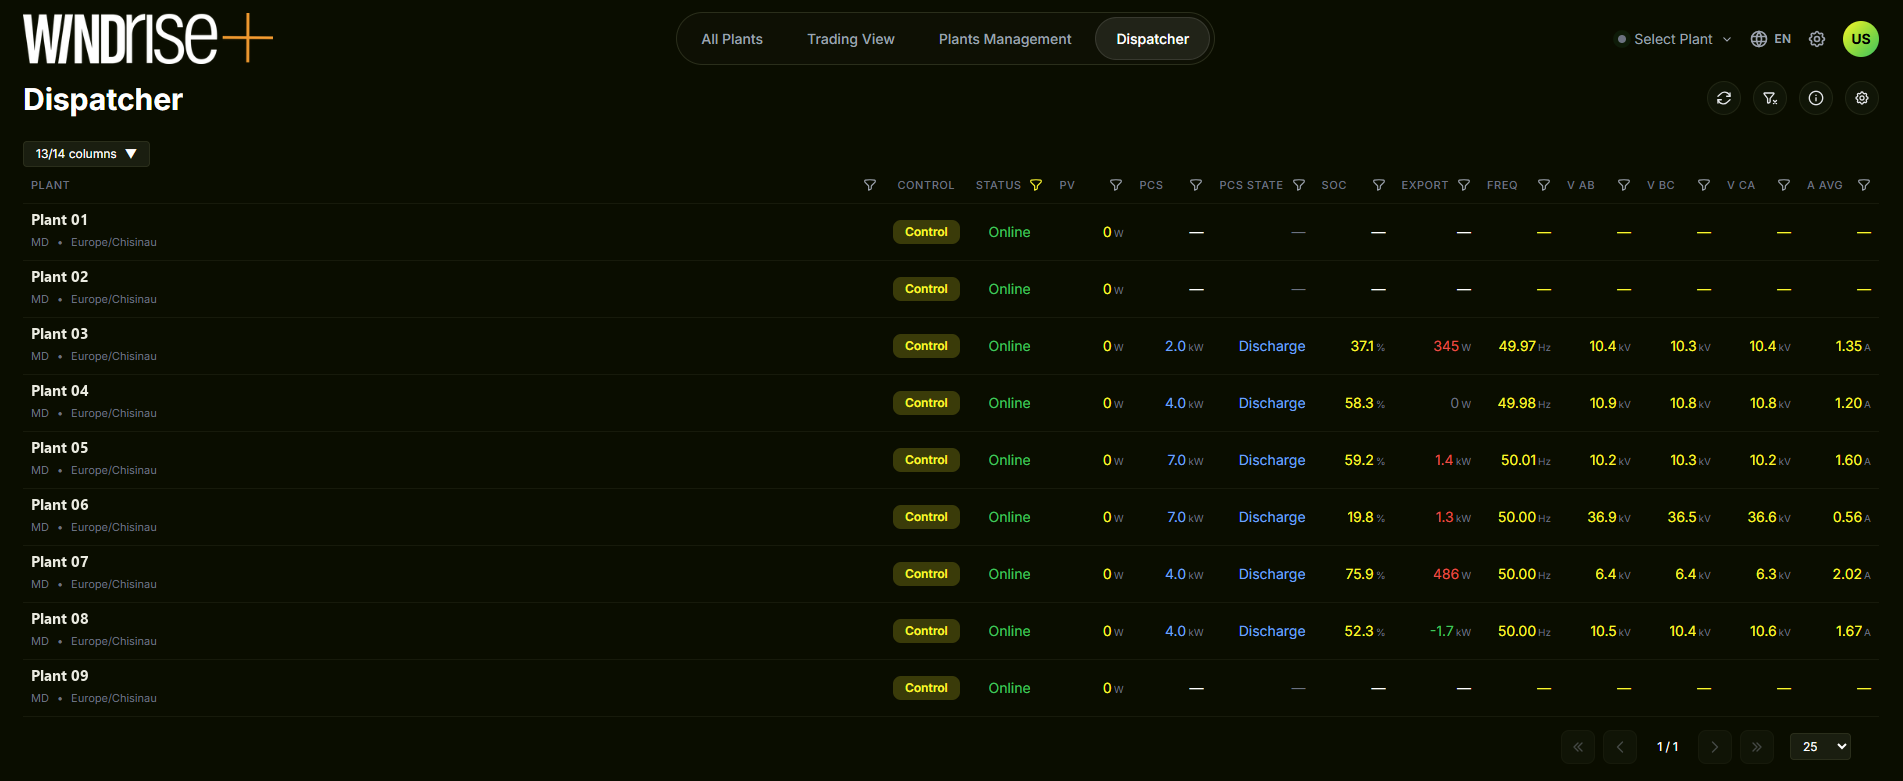The width and height of the screenshot is (1903, 781).
Task: Click the next page arrow button
Action: coord(1715,747)
